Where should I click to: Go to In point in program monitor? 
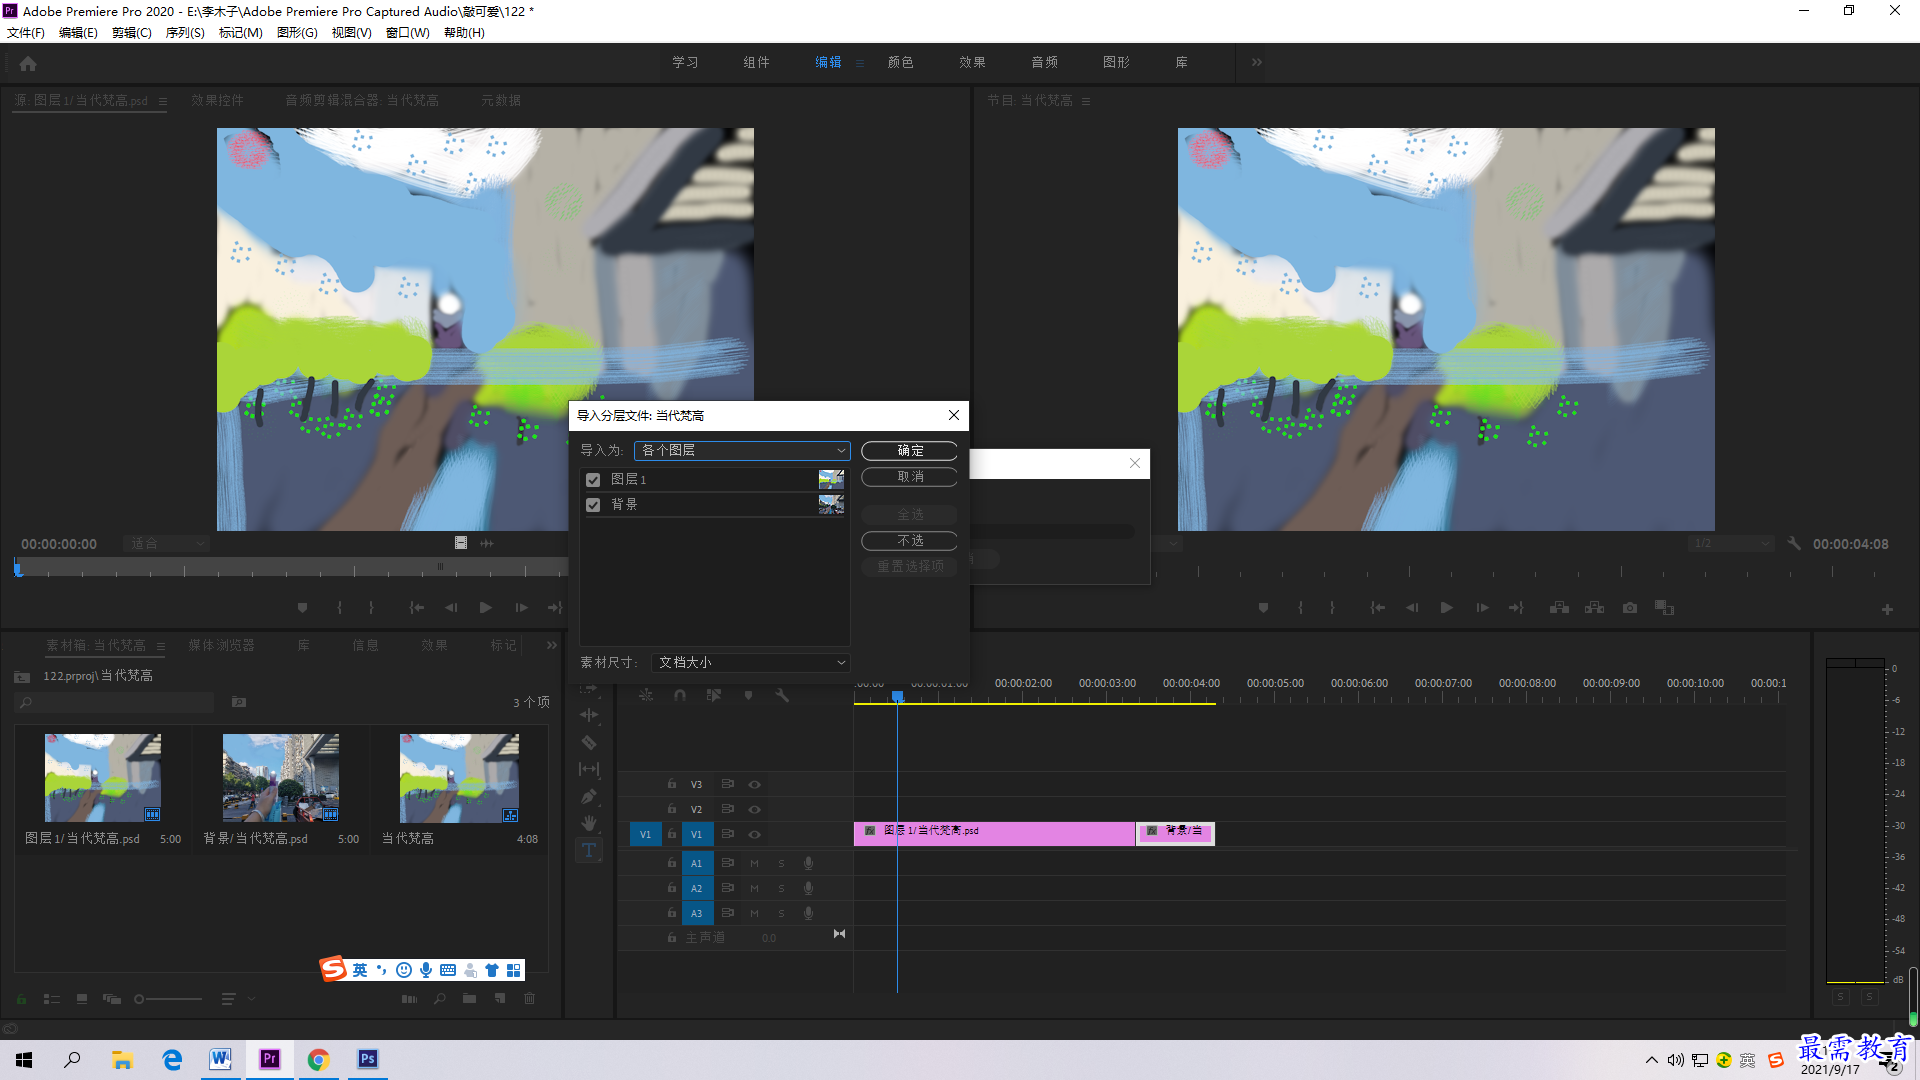pyautogui.click(x=1377, y=608)
